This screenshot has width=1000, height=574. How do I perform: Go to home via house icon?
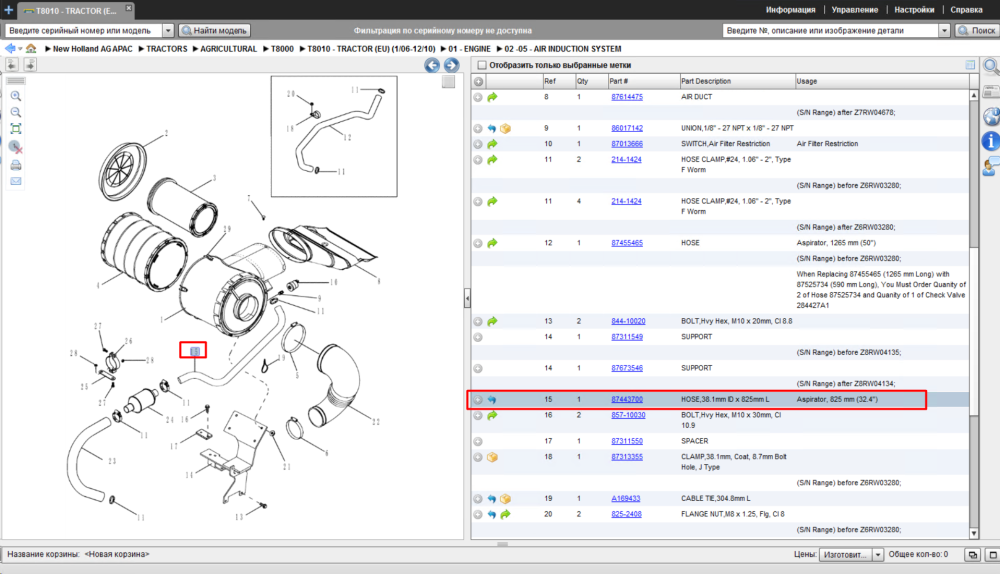[x=31, y=48]
